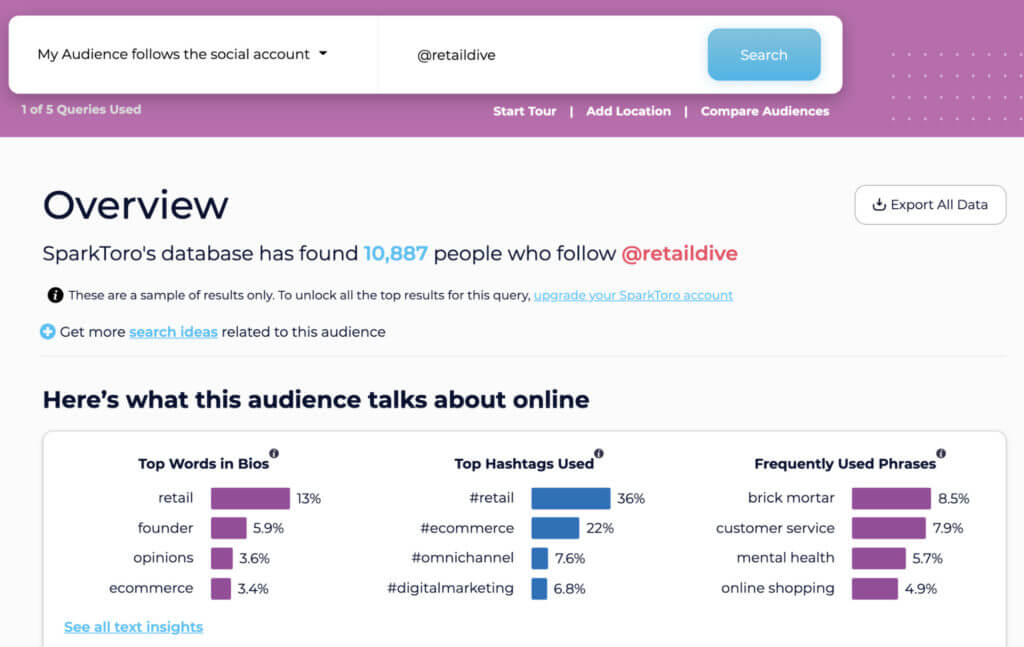Click See all text insights
Image resolution: width=1024 pixels, height=647 pixels.
click(x=133, y=627)
